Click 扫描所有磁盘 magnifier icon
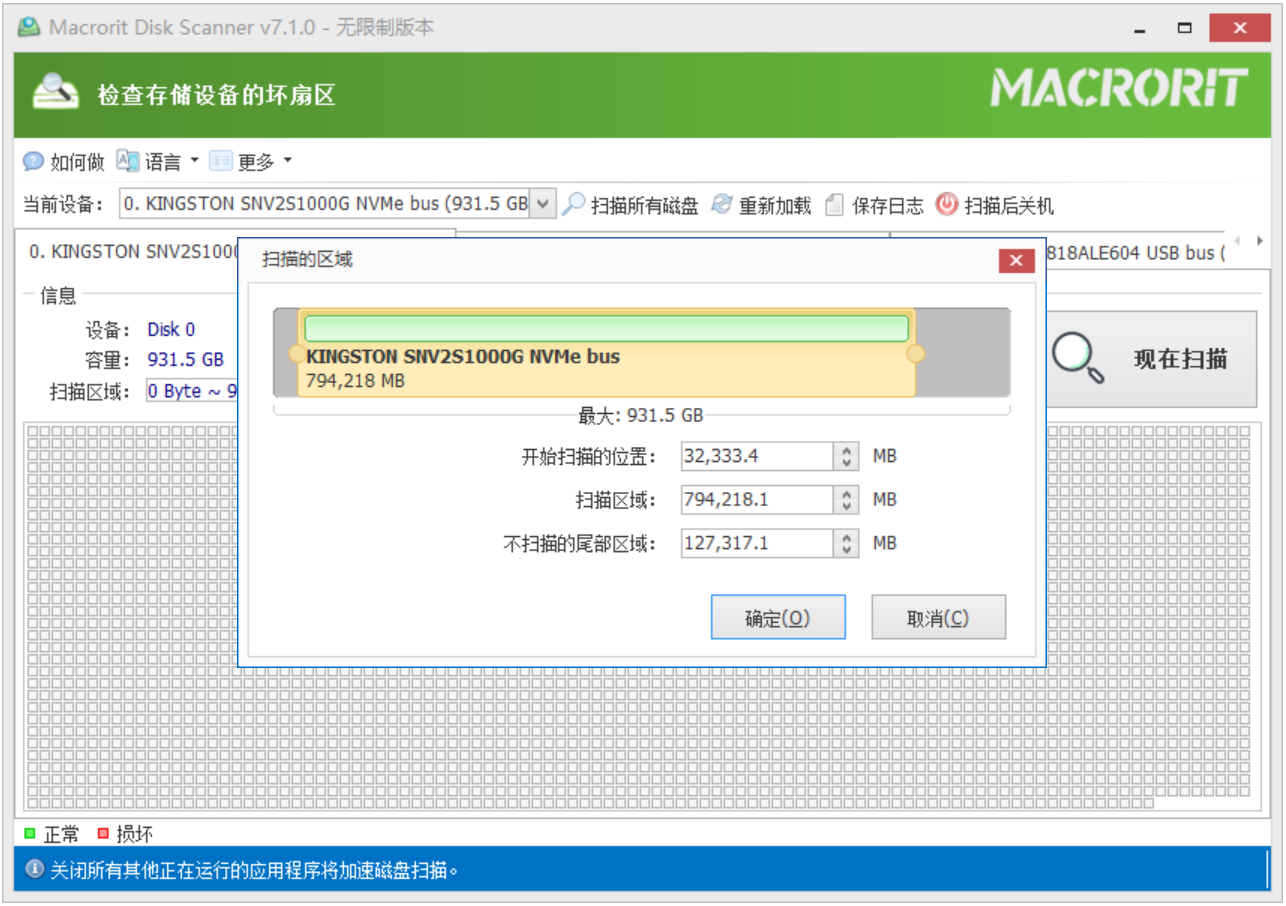Image resolution: width=1286 pixels, height=906 pixels. pos(573,205)
